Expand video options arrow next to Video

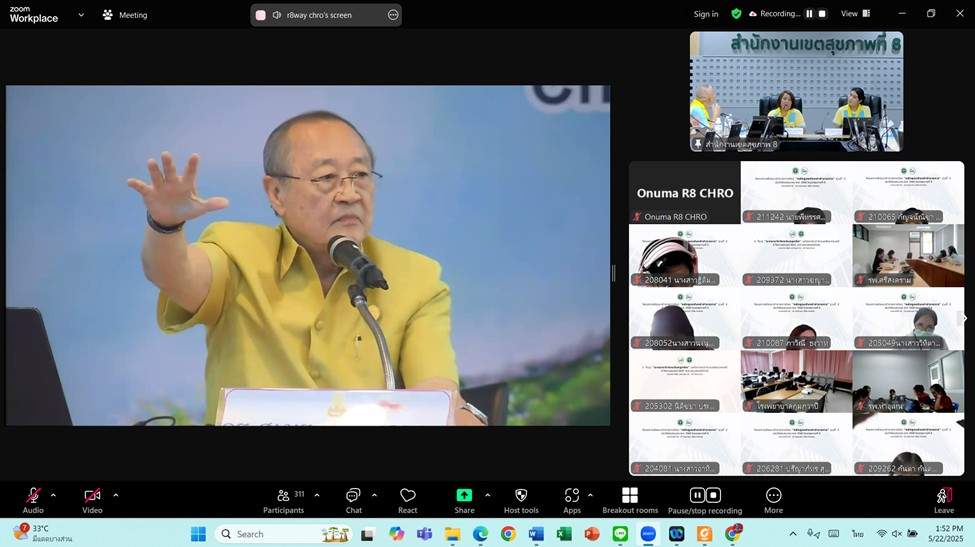[115, 495]
